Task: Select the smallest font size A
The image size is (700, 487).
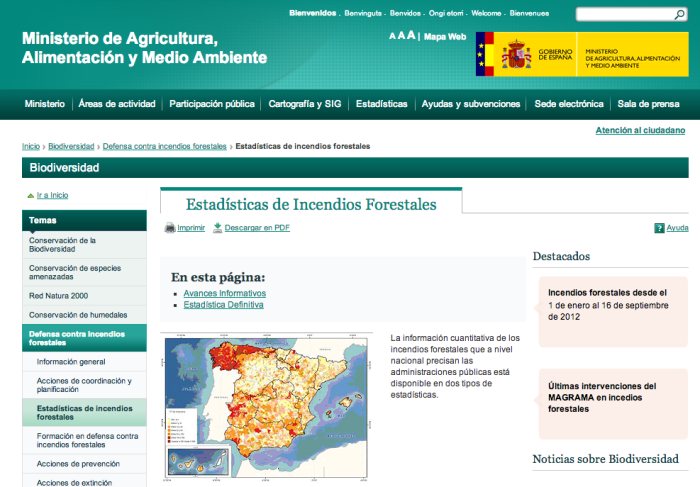Action: pos(392,36)
